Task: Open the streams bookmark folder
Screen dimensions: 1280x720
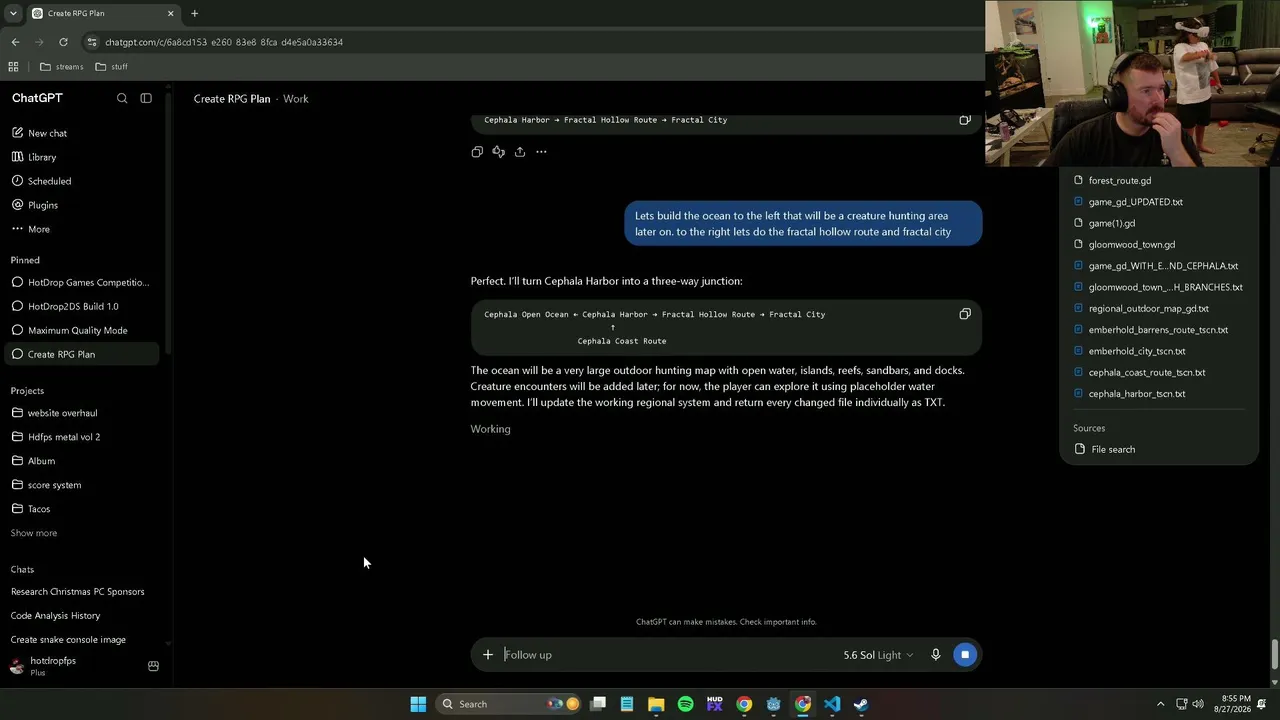Action: 62,67
